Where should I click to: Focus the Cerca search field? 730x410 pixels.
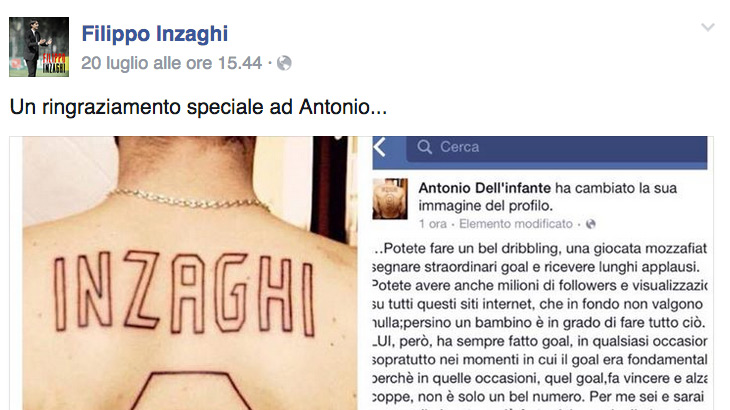[557, 148]
